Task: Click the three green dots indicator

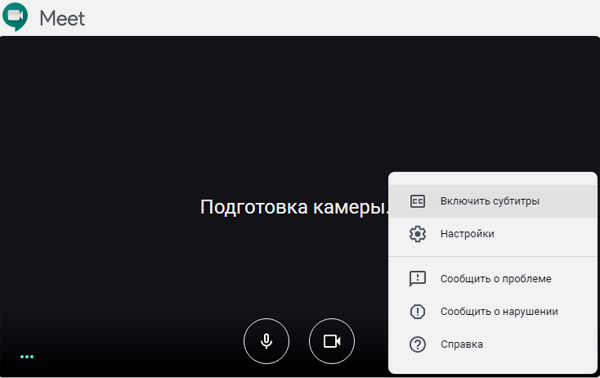Action: [27, 357]
